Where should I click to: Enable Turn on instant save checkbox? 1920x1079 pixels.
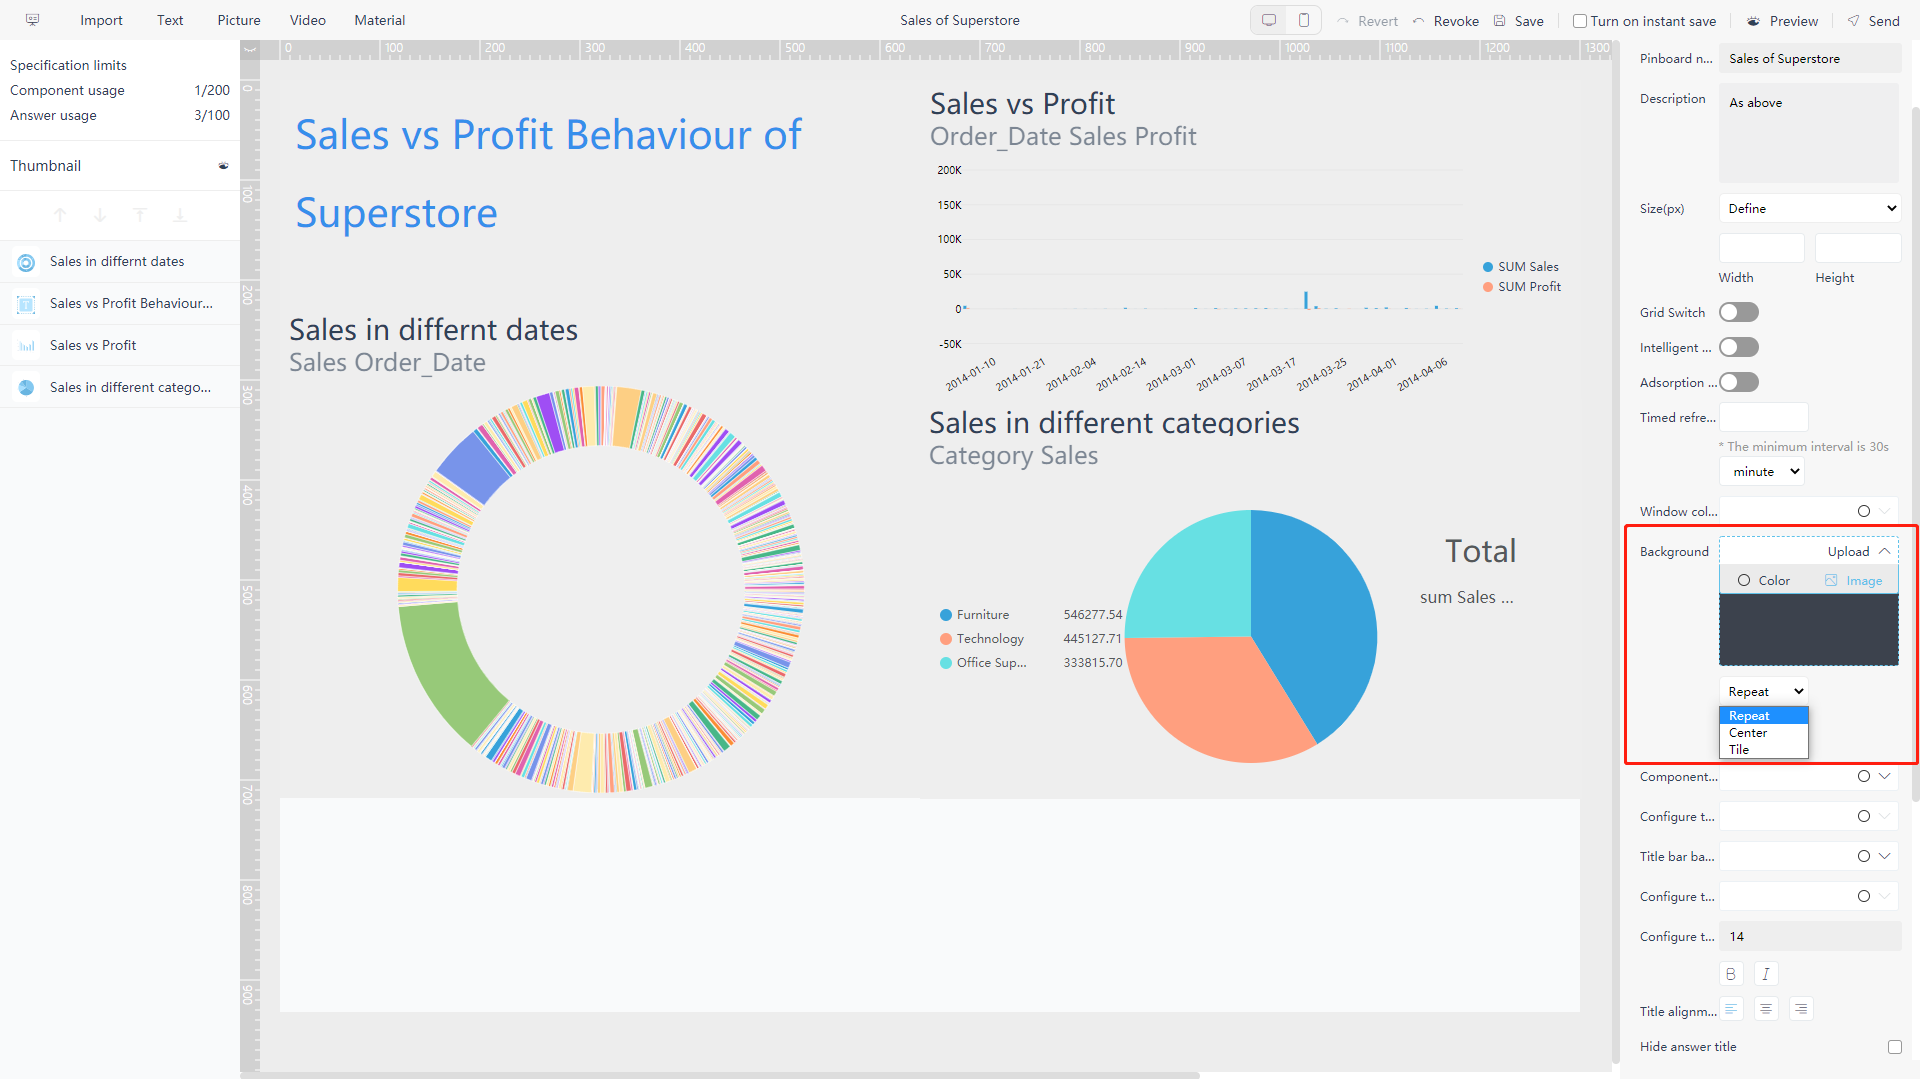(x=1580, y=21)
